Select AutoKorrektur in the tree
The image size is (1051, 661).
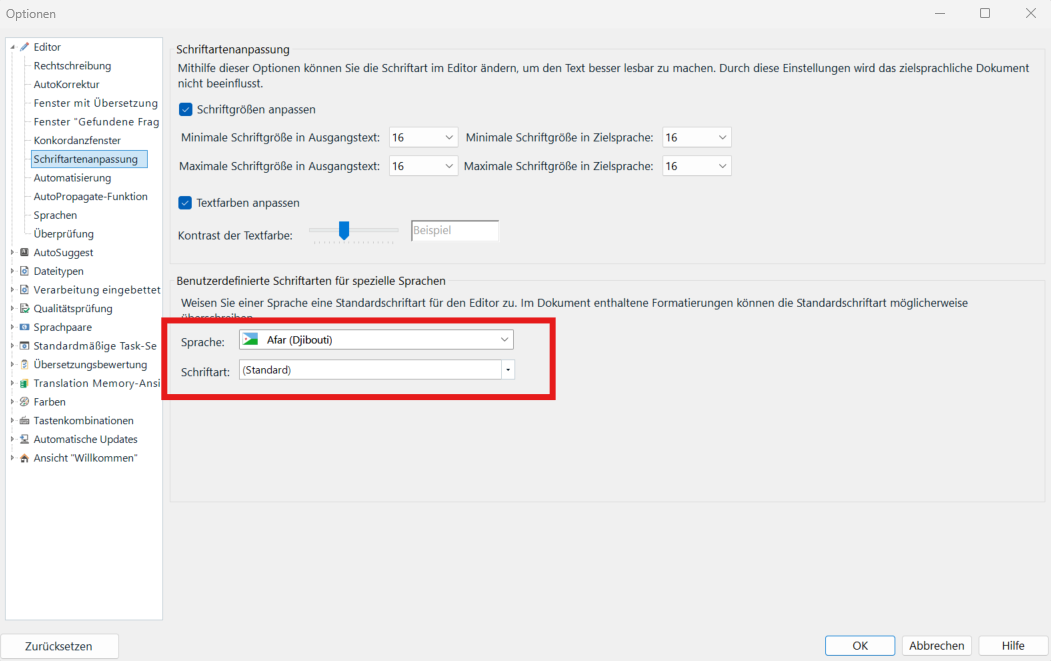66,84
